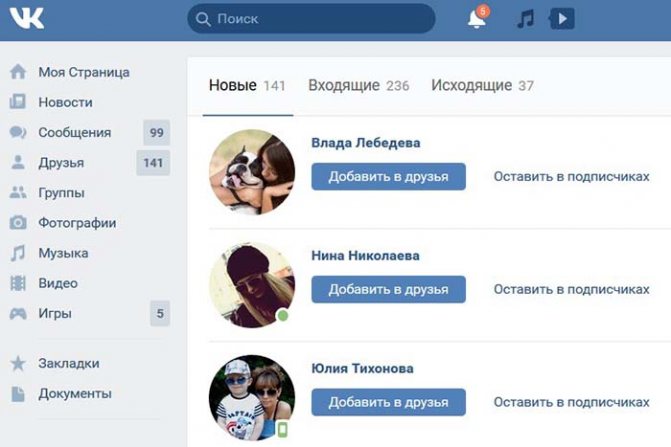The width and height of the screenshot is (671, 447).
Task: Add Юлия Тихонова to friends
Action: point(389,402)
